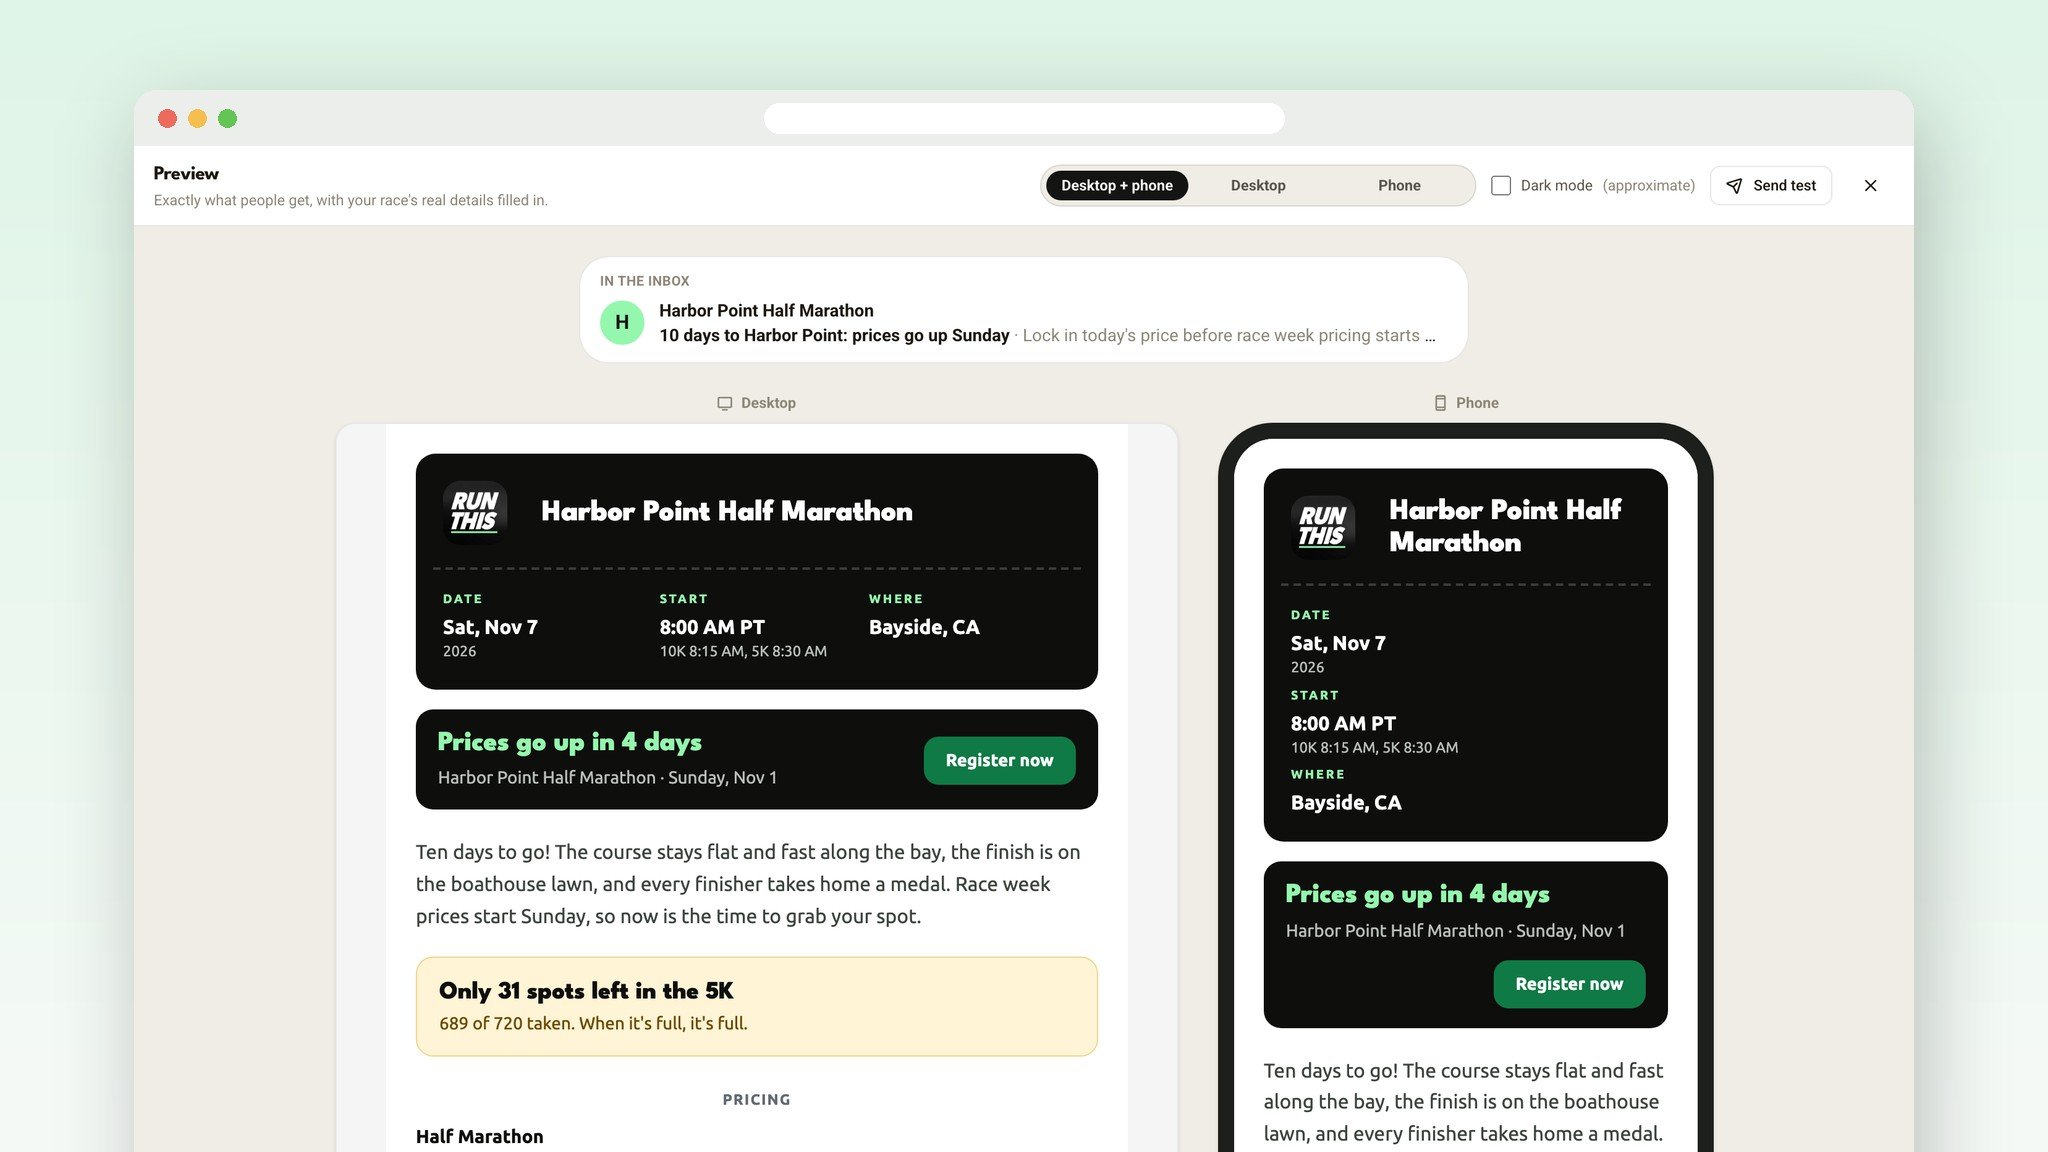Click 'Harbor Point Half Marathon' desktop email title
Viewport: 2048px width, 1152px height.
726,511
